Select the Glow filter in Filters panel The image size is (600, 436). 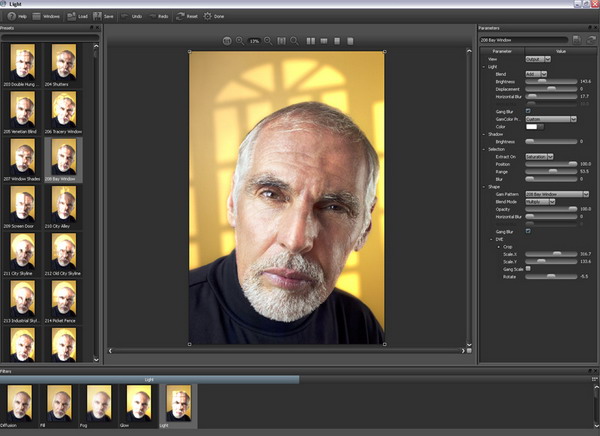pos(139,402)
